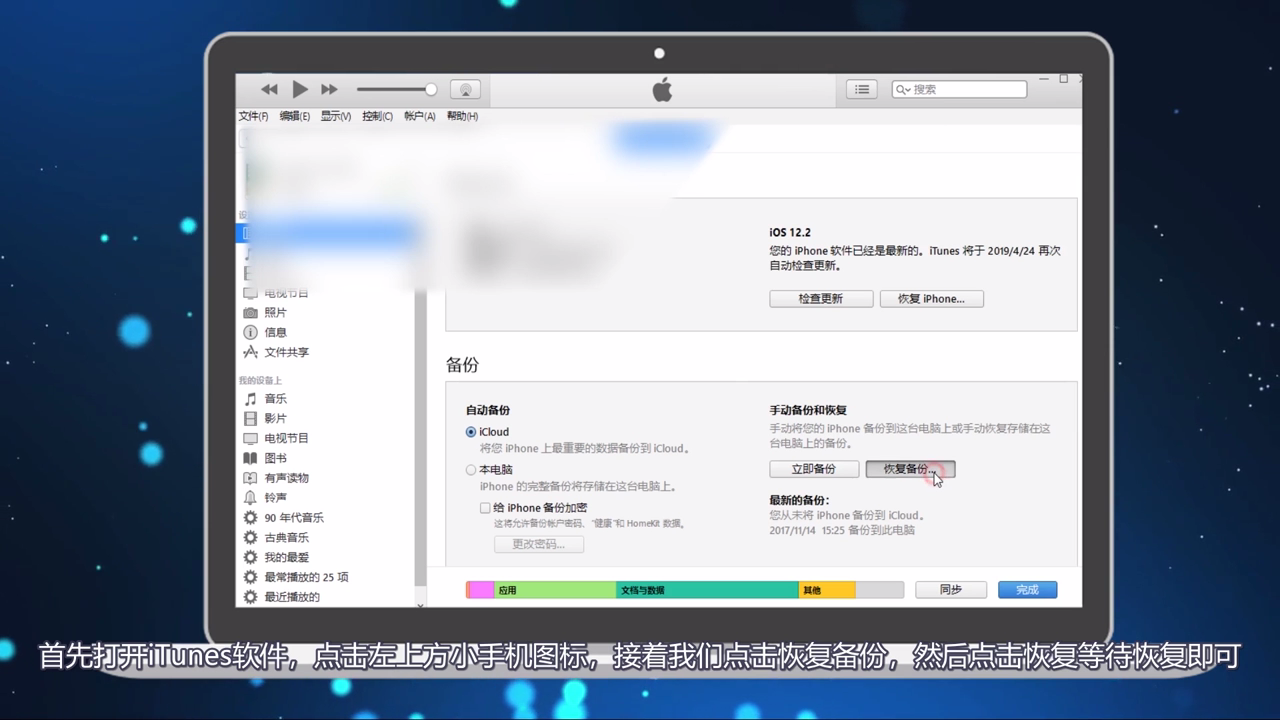Open 90 年代音乐 smart playlist gear icon

coord(251,517)
